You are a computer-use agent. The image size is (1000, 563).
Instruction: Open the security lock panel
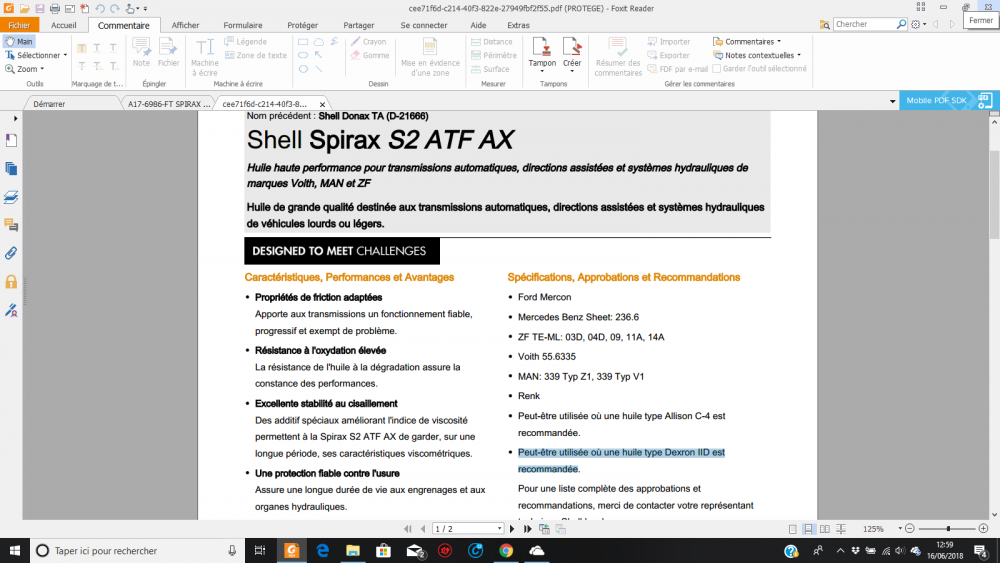(x=11, y=281)
